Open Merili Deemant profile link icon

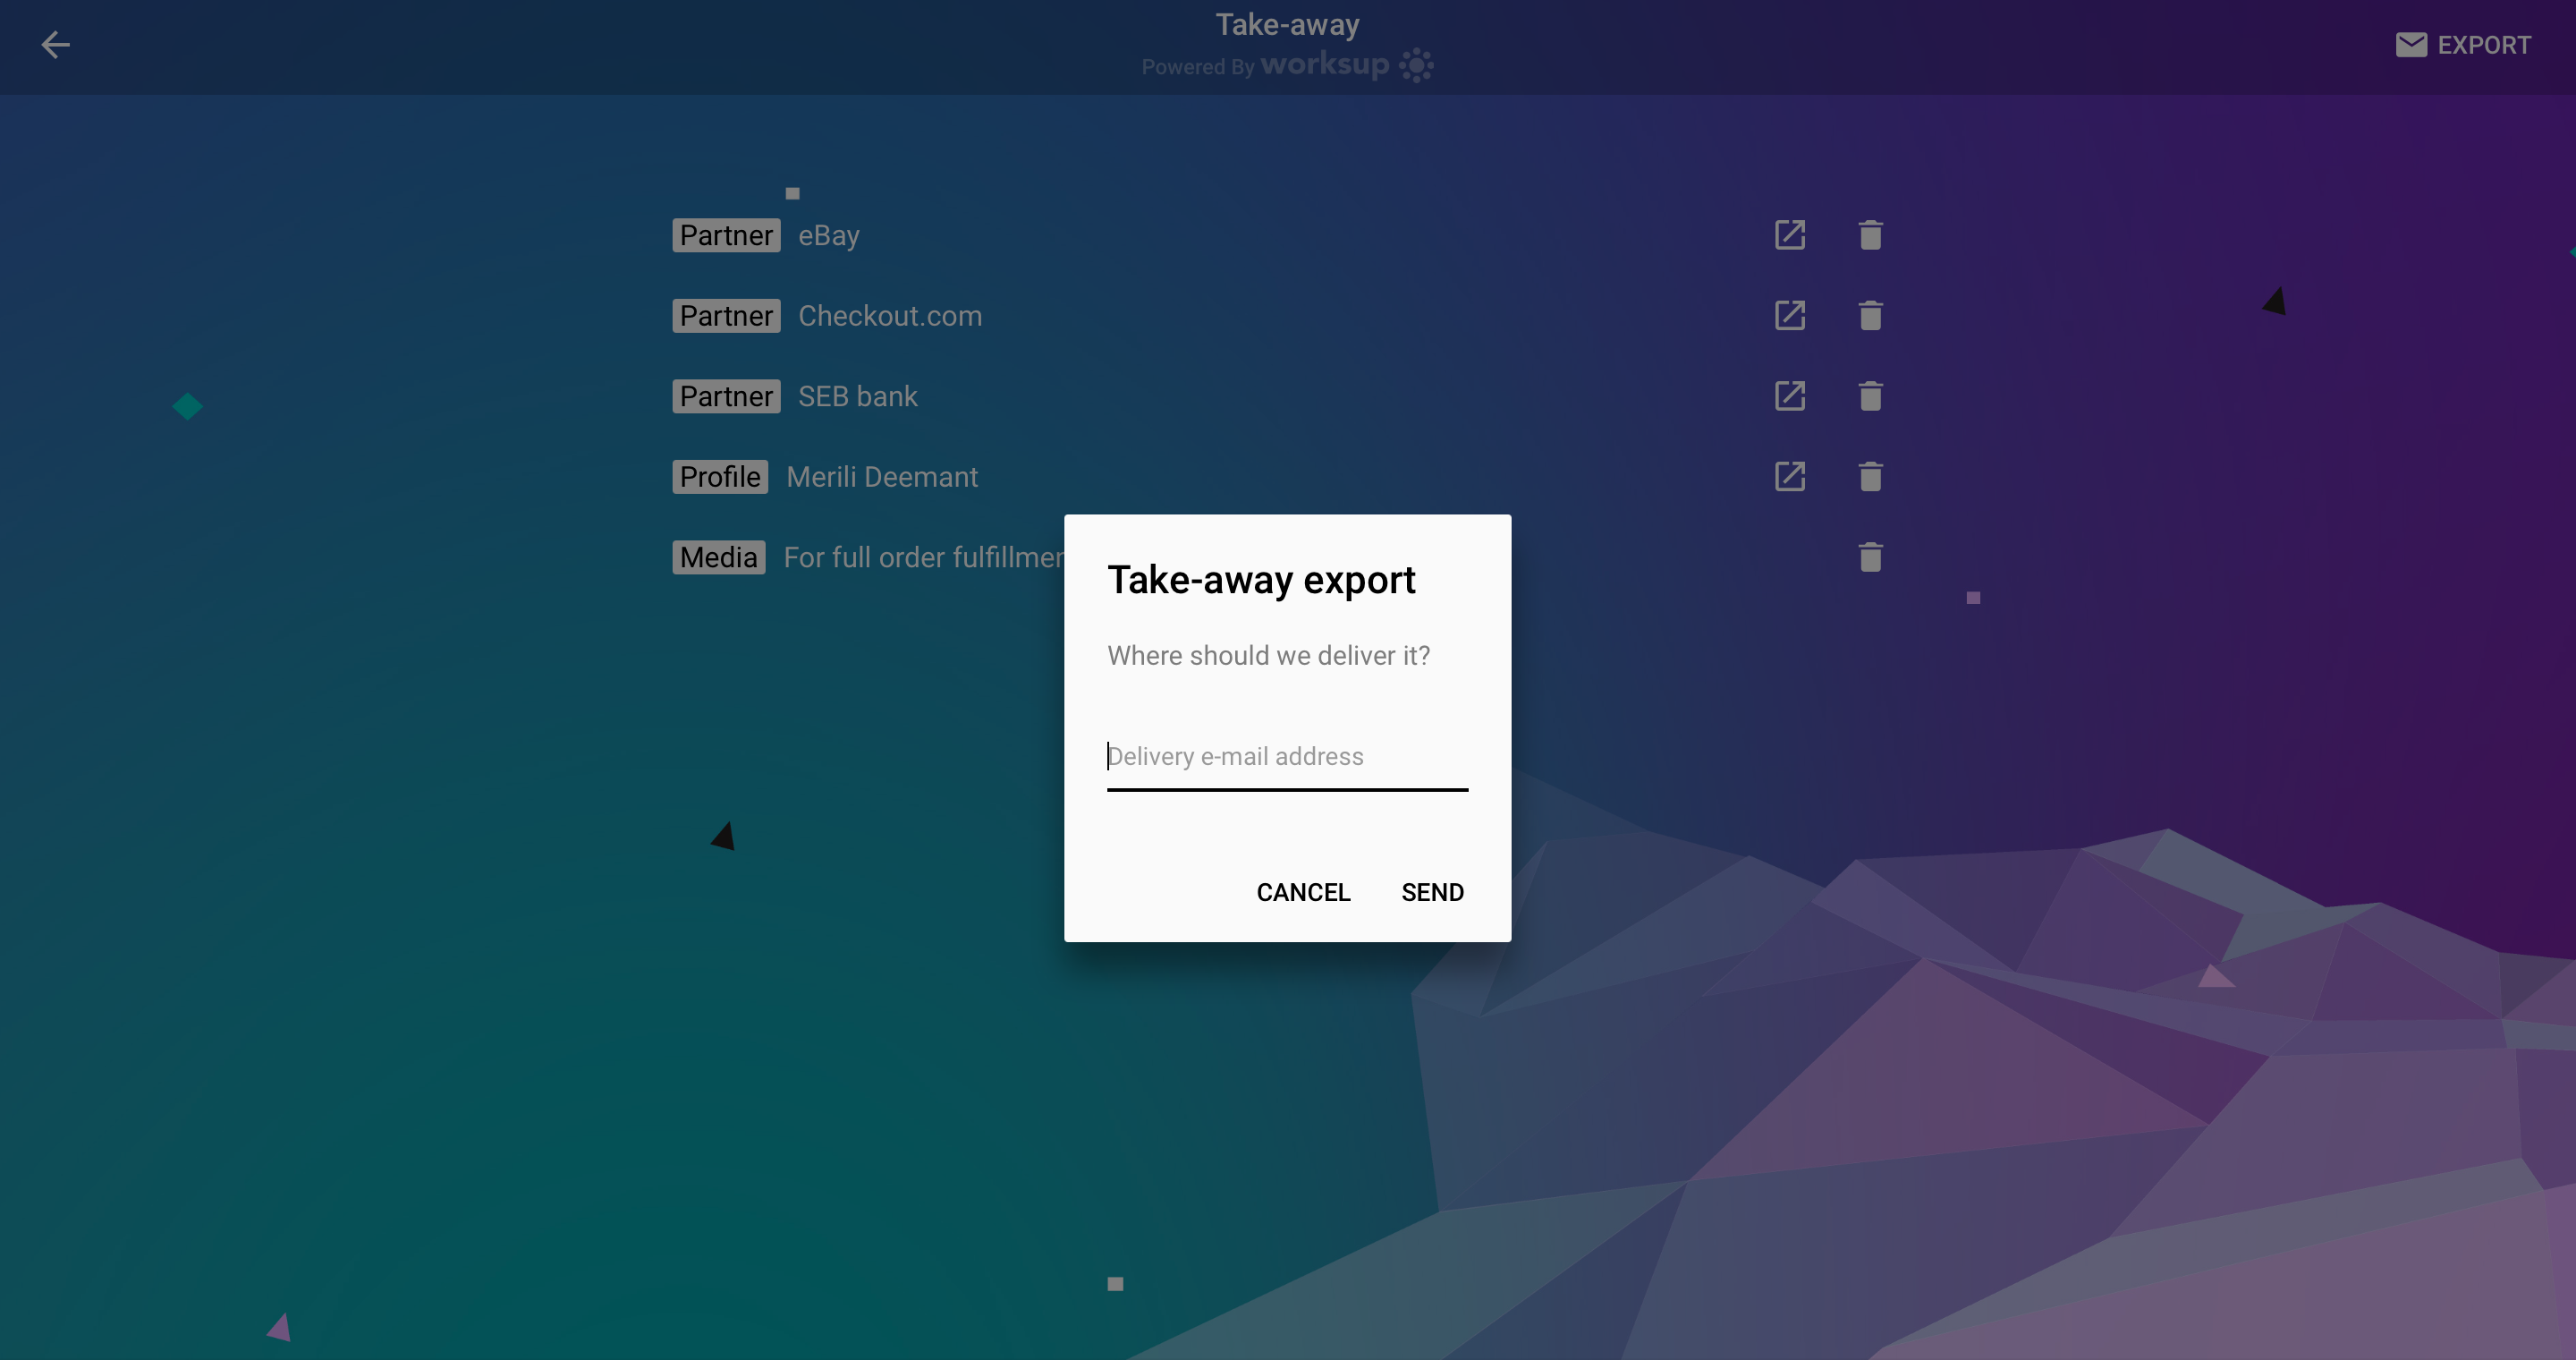click(1790, 476)
